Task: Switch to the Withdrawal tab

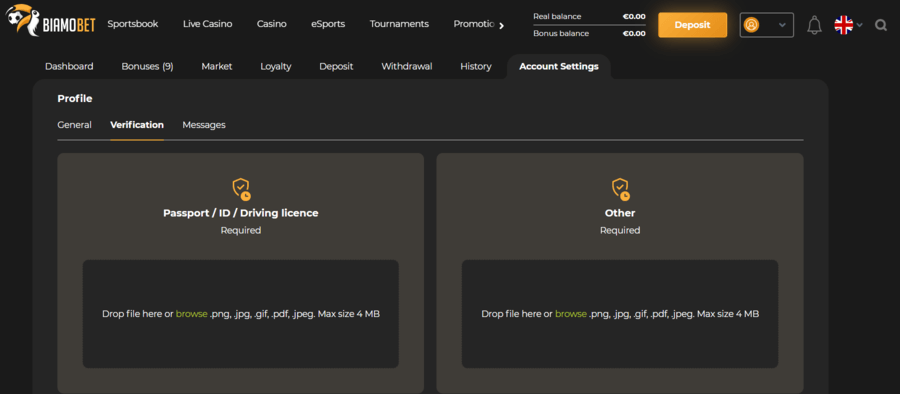Action: coord(406,67)
